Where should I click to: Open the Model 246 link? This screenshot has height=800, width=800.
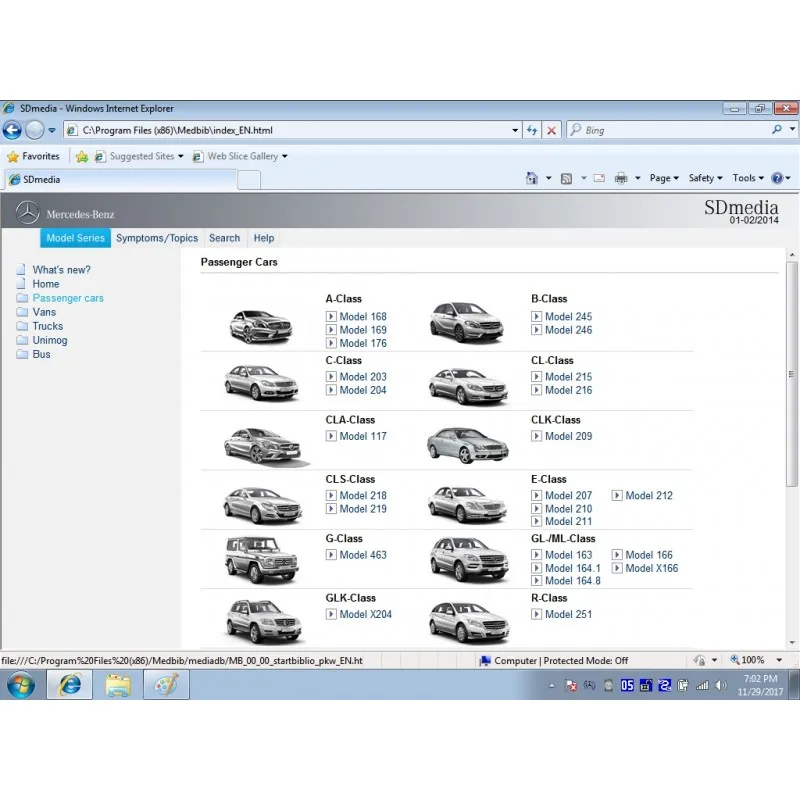point(568,330)
